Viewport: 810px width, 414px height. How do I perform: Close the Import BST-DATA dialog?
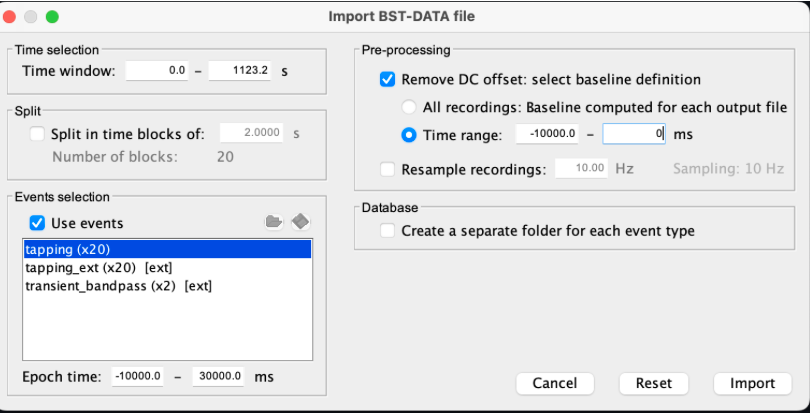tap(12, 17)
